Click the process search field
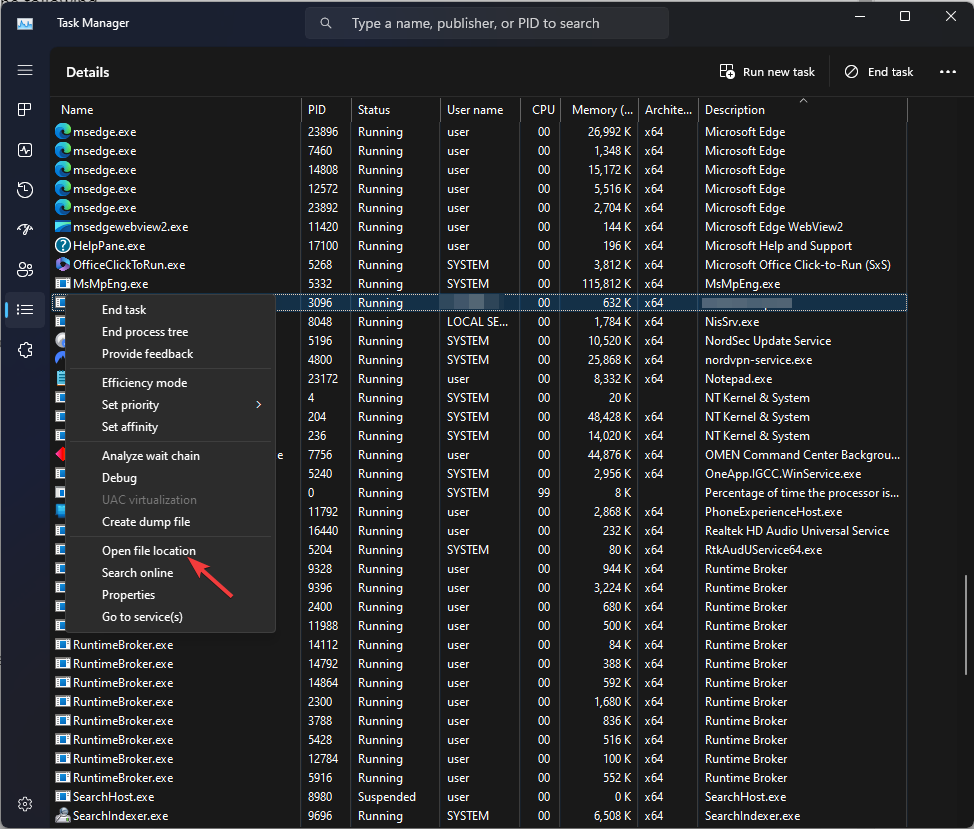The height and width of the screenshot is (829, 974). (x=487, y=22)
